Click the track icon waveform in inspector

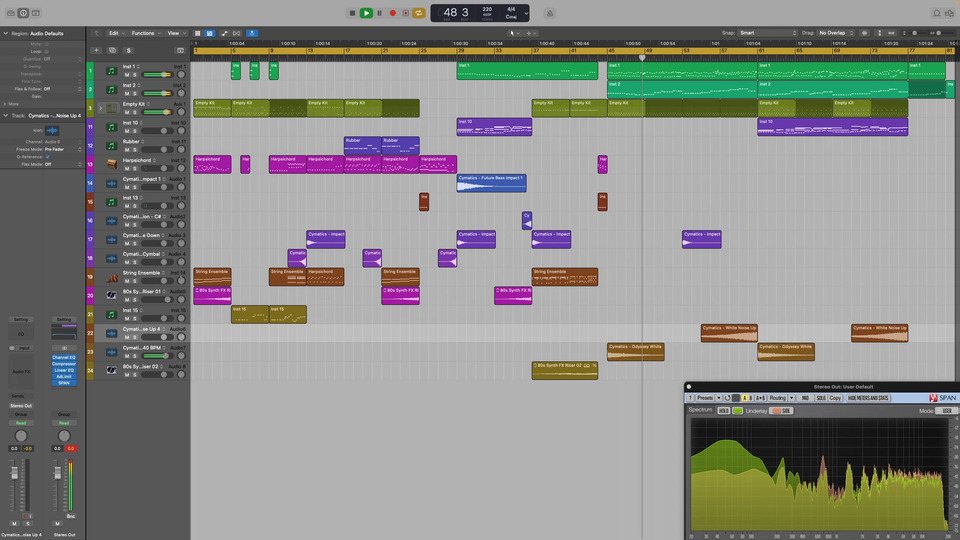(52, 130)
